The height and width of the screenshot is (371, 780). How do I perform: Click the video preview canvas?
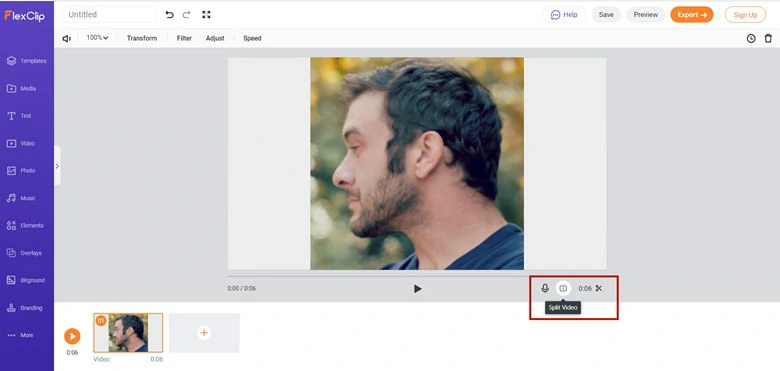click(x=417, y=164)
